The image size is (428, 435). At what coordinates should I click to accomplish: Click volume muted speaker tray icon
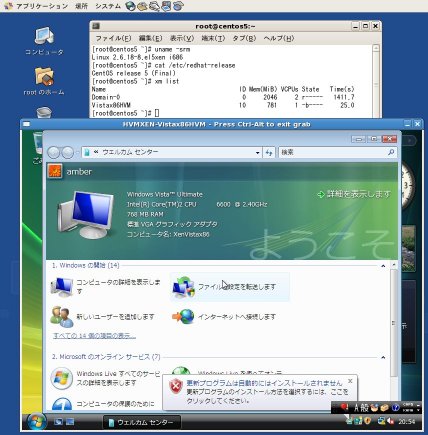(390, 422)
